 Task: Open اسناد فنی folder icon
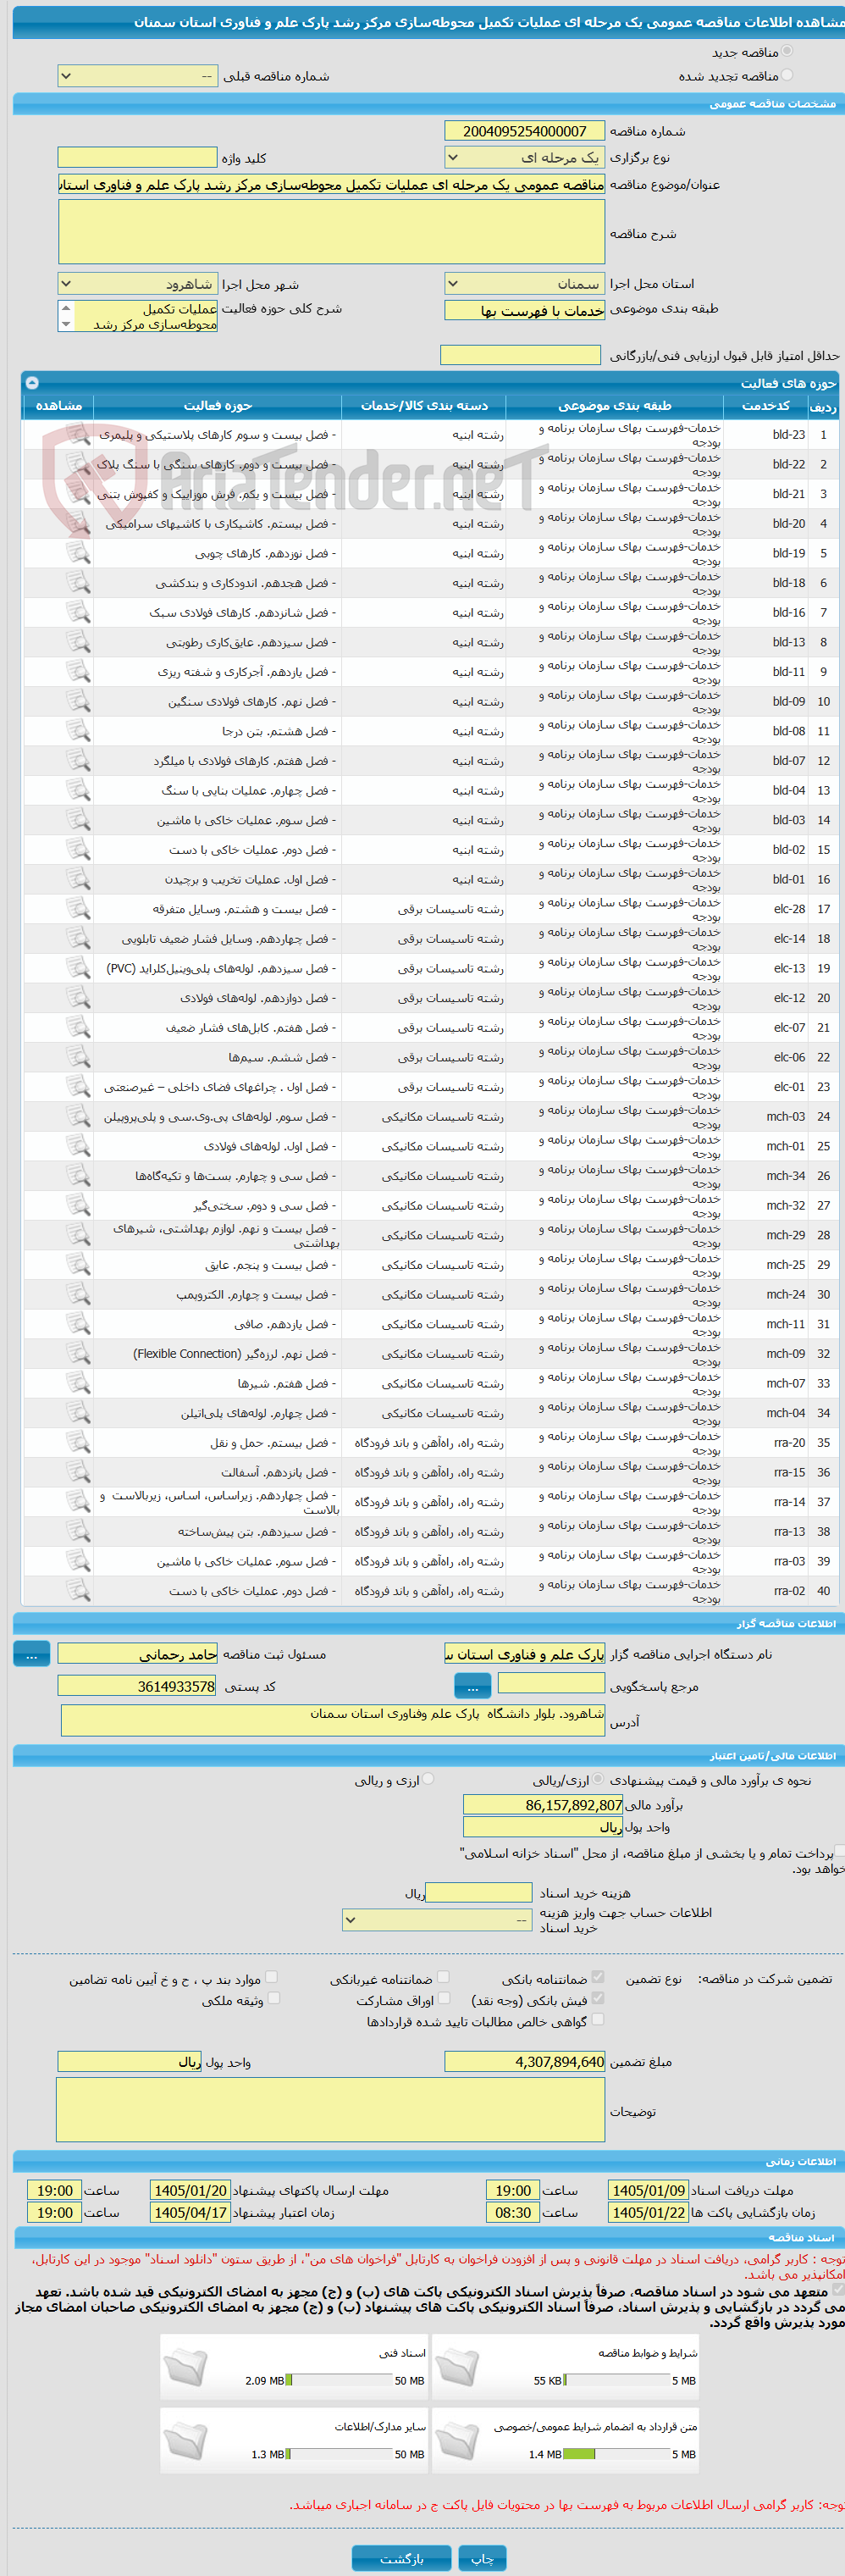(186, 2367)
